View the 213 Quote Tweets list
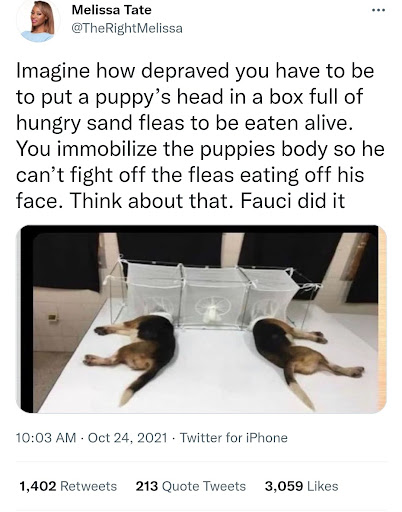The height and width of the screenshot is (512, 402). click(191, 486)
